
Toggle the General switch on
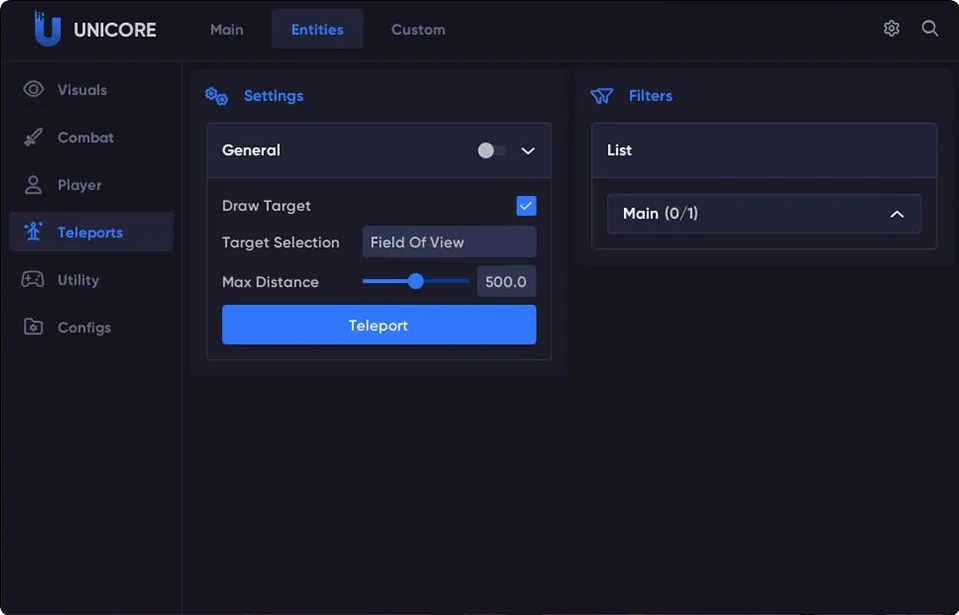[491, 151]
